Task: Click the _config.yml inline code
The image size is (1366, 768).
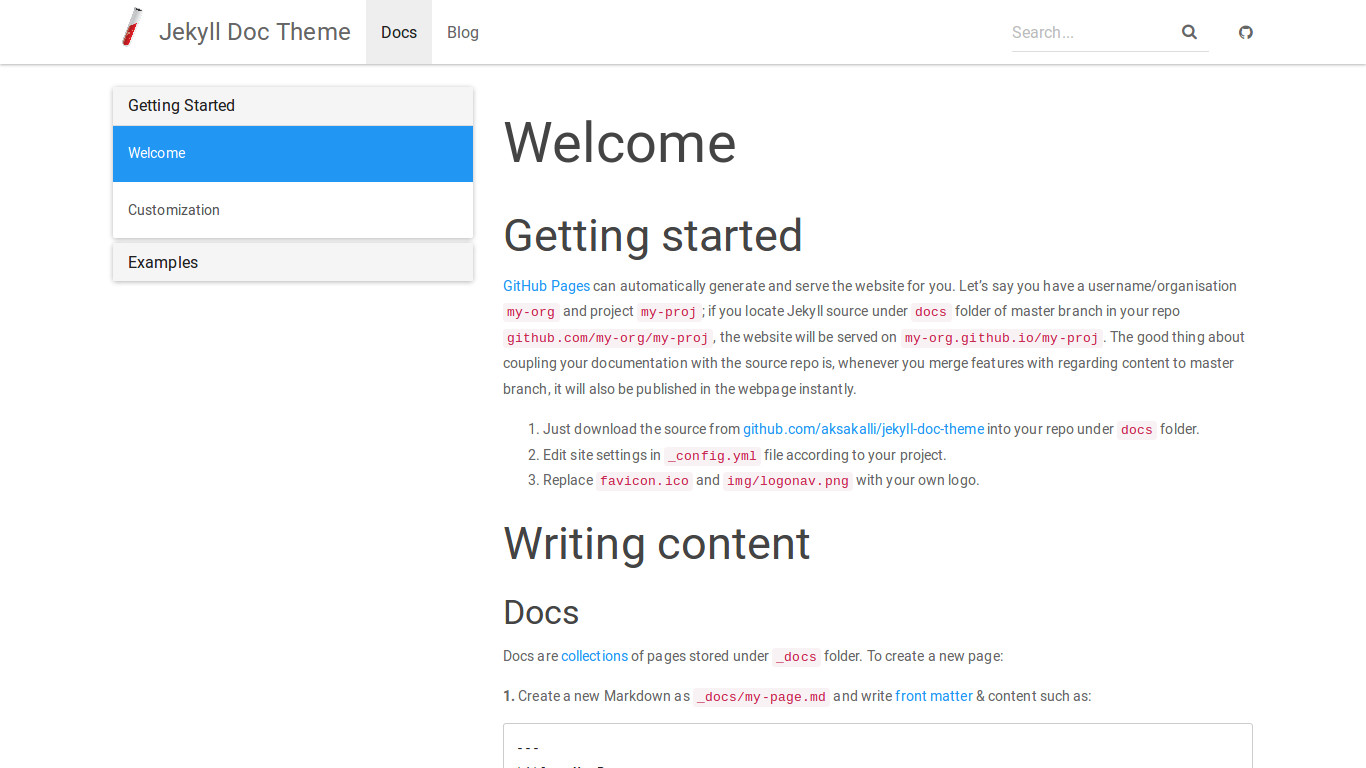Action: click(712, 456)
